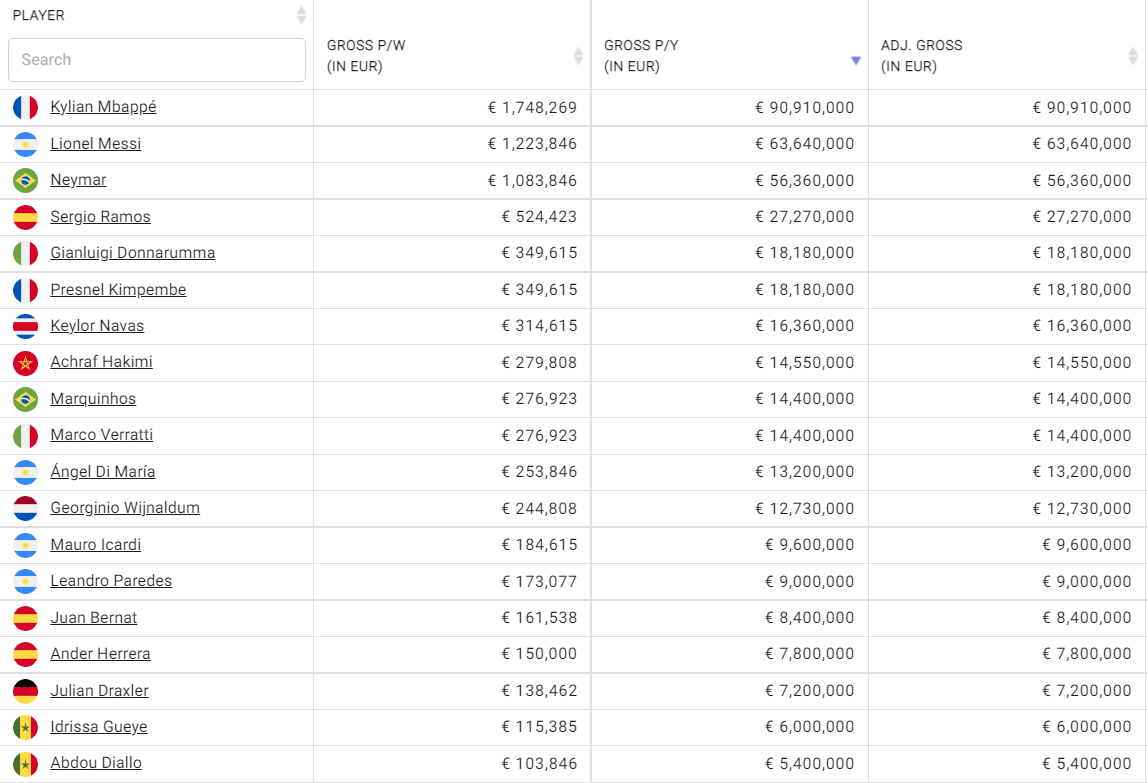Click the Brazil flag beside Neymar
The height and width of the screenshot is (783, 1148).
click(26, 180)
